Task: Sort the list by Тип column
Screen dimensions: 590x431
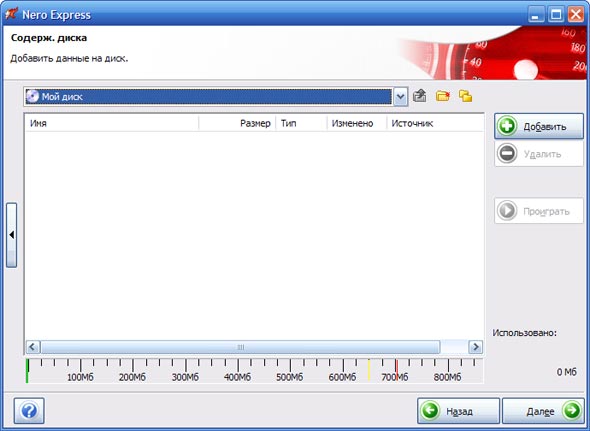Action: [x=301, y=123]
